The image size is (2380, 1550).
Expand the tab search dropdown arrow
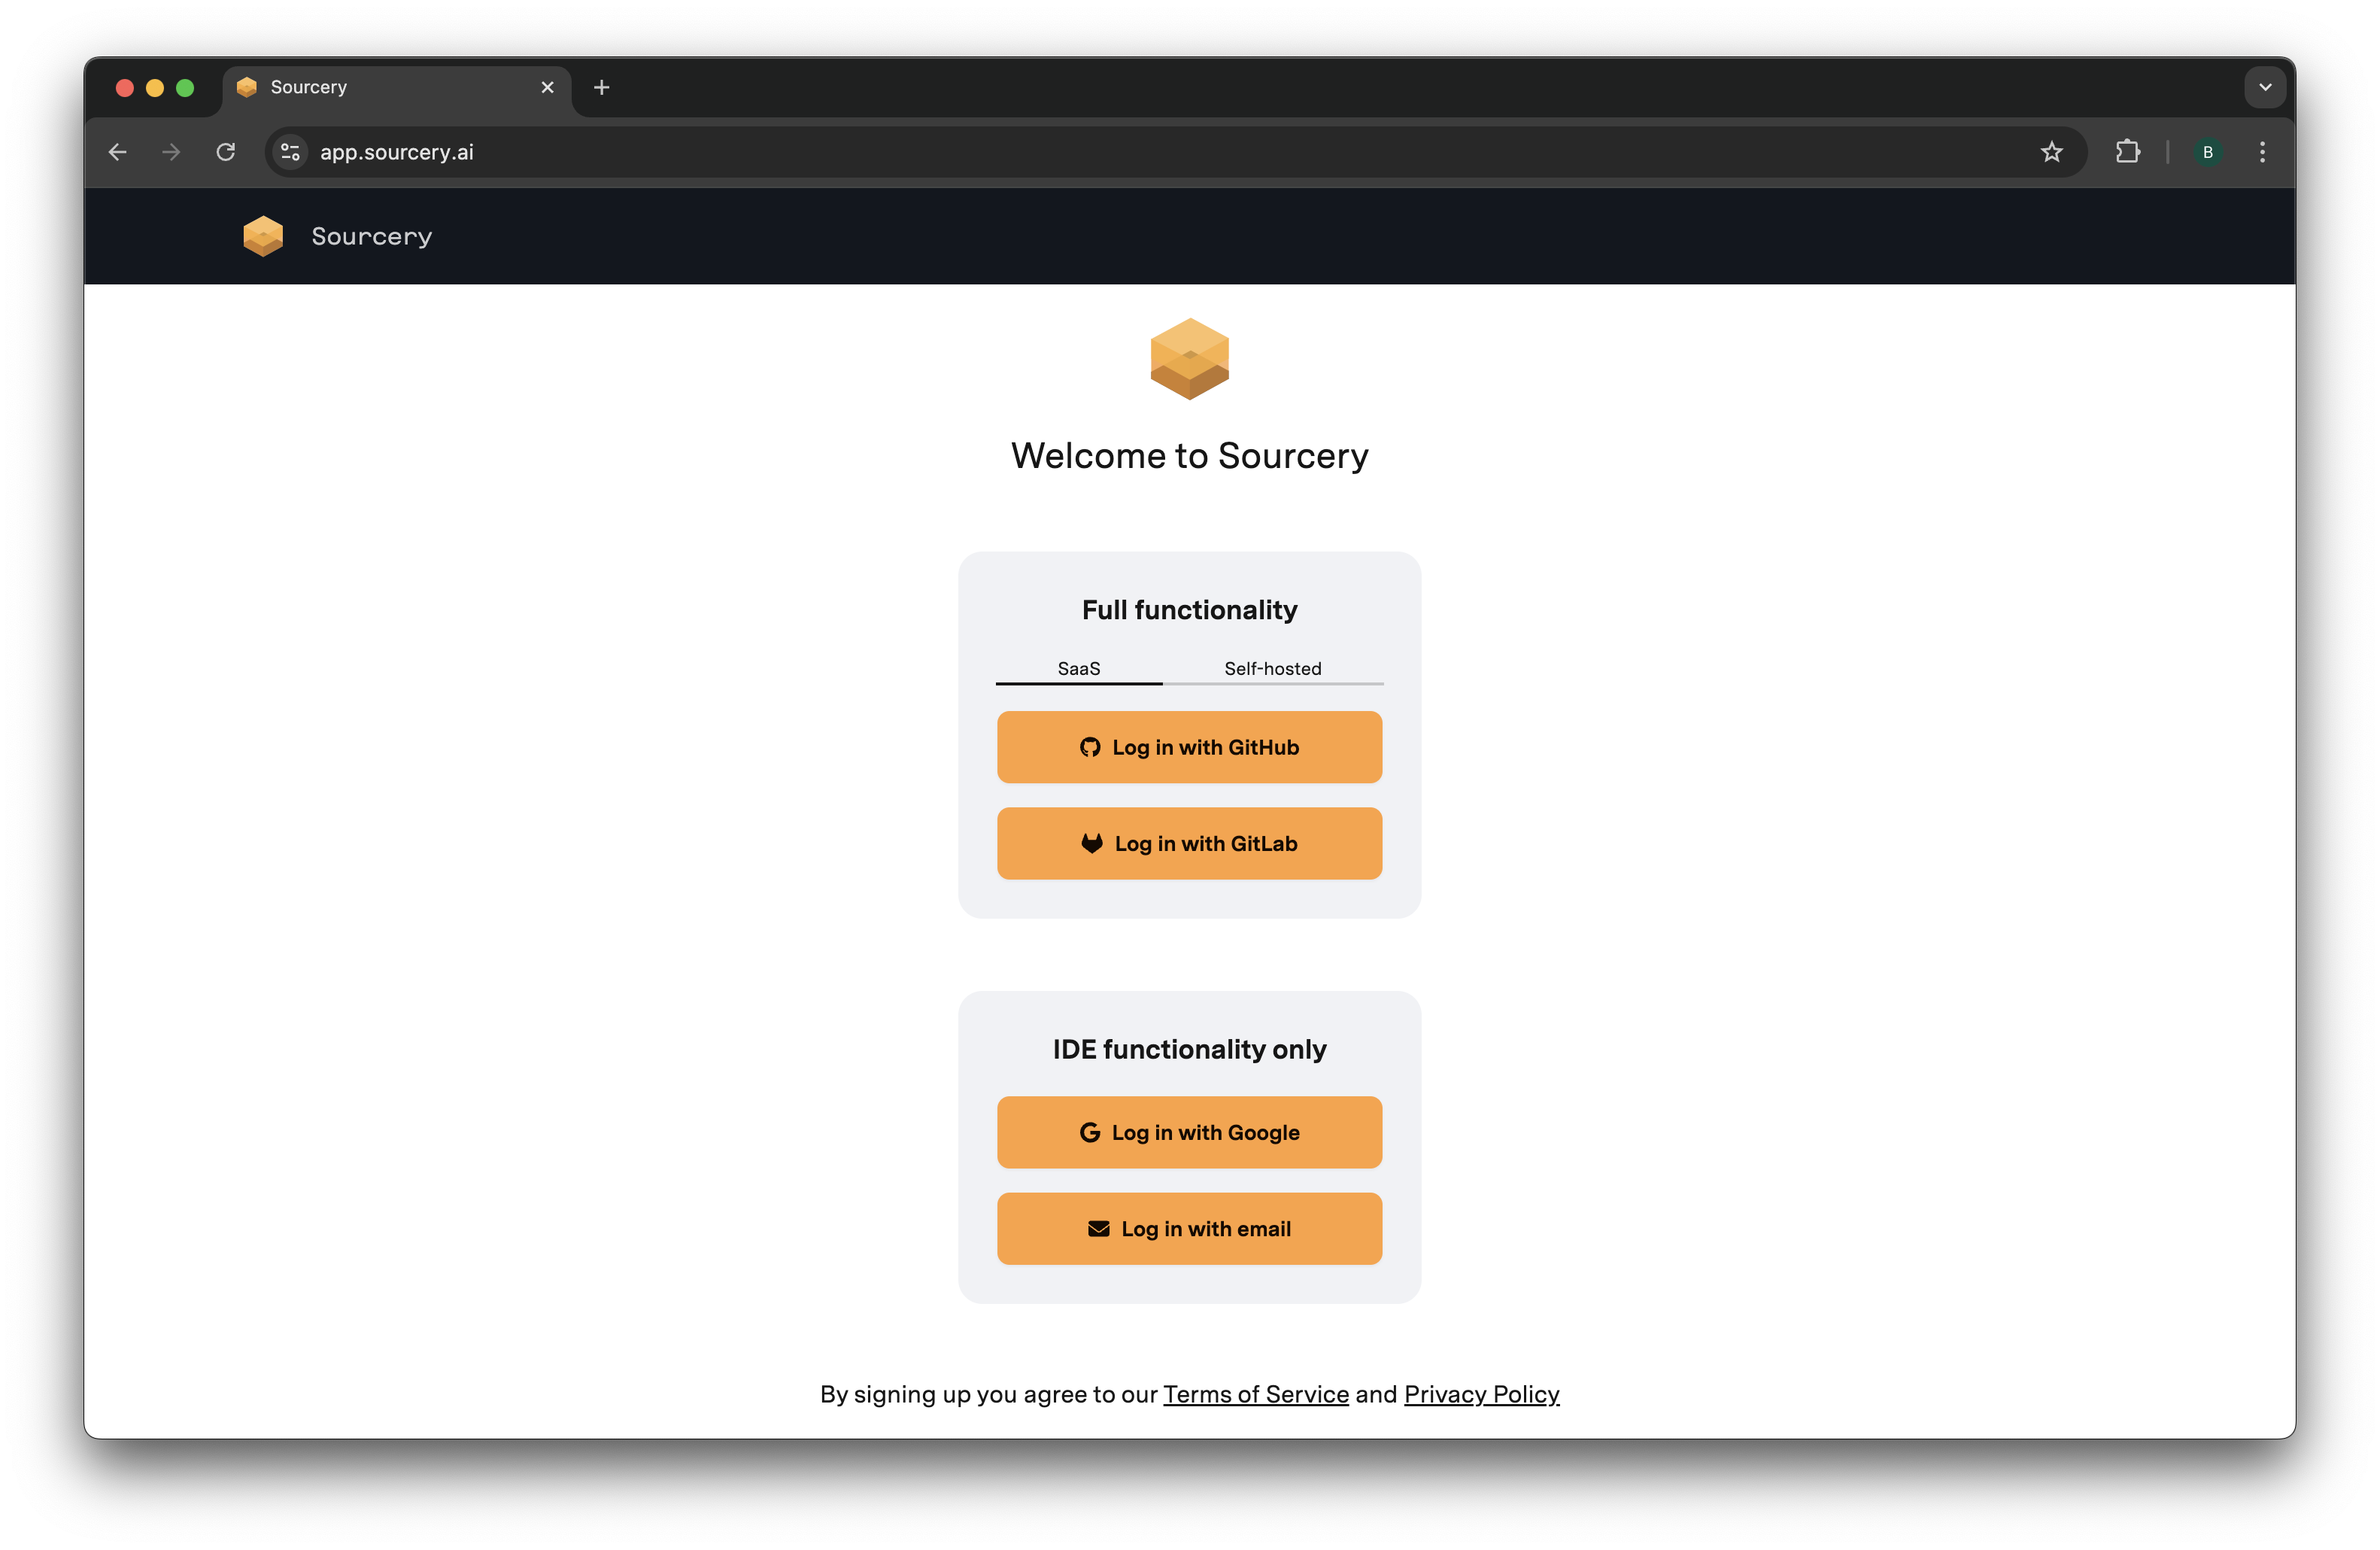(x=2265, y=87)
